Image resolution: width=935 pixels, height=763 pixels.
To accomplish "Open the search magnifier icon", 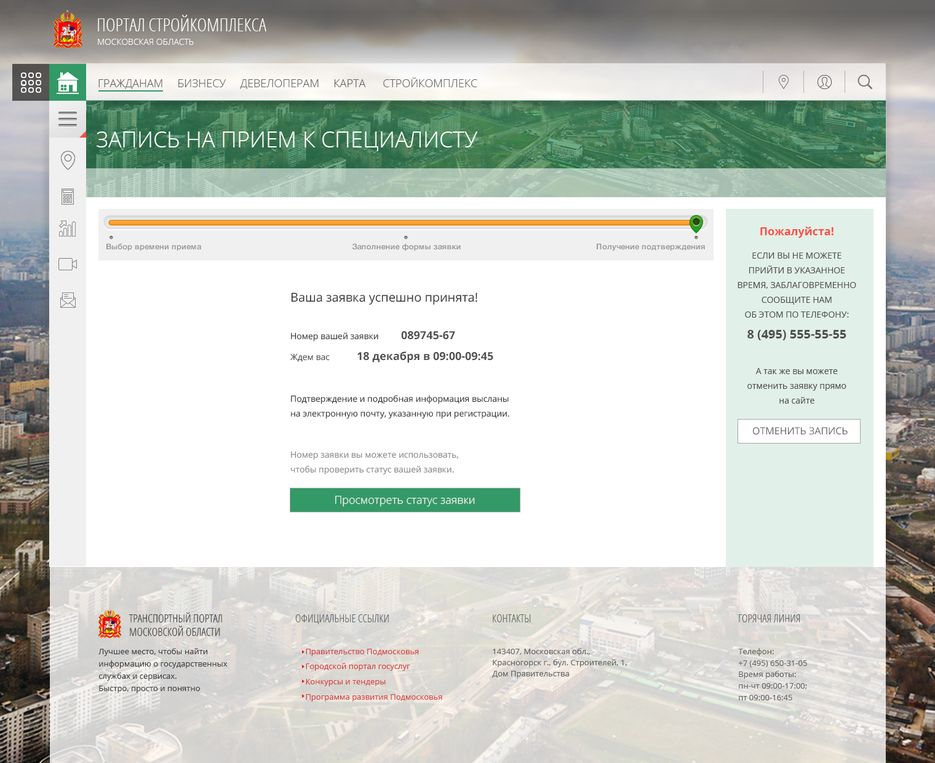I will pyautogui.click(x=865, y=82).
